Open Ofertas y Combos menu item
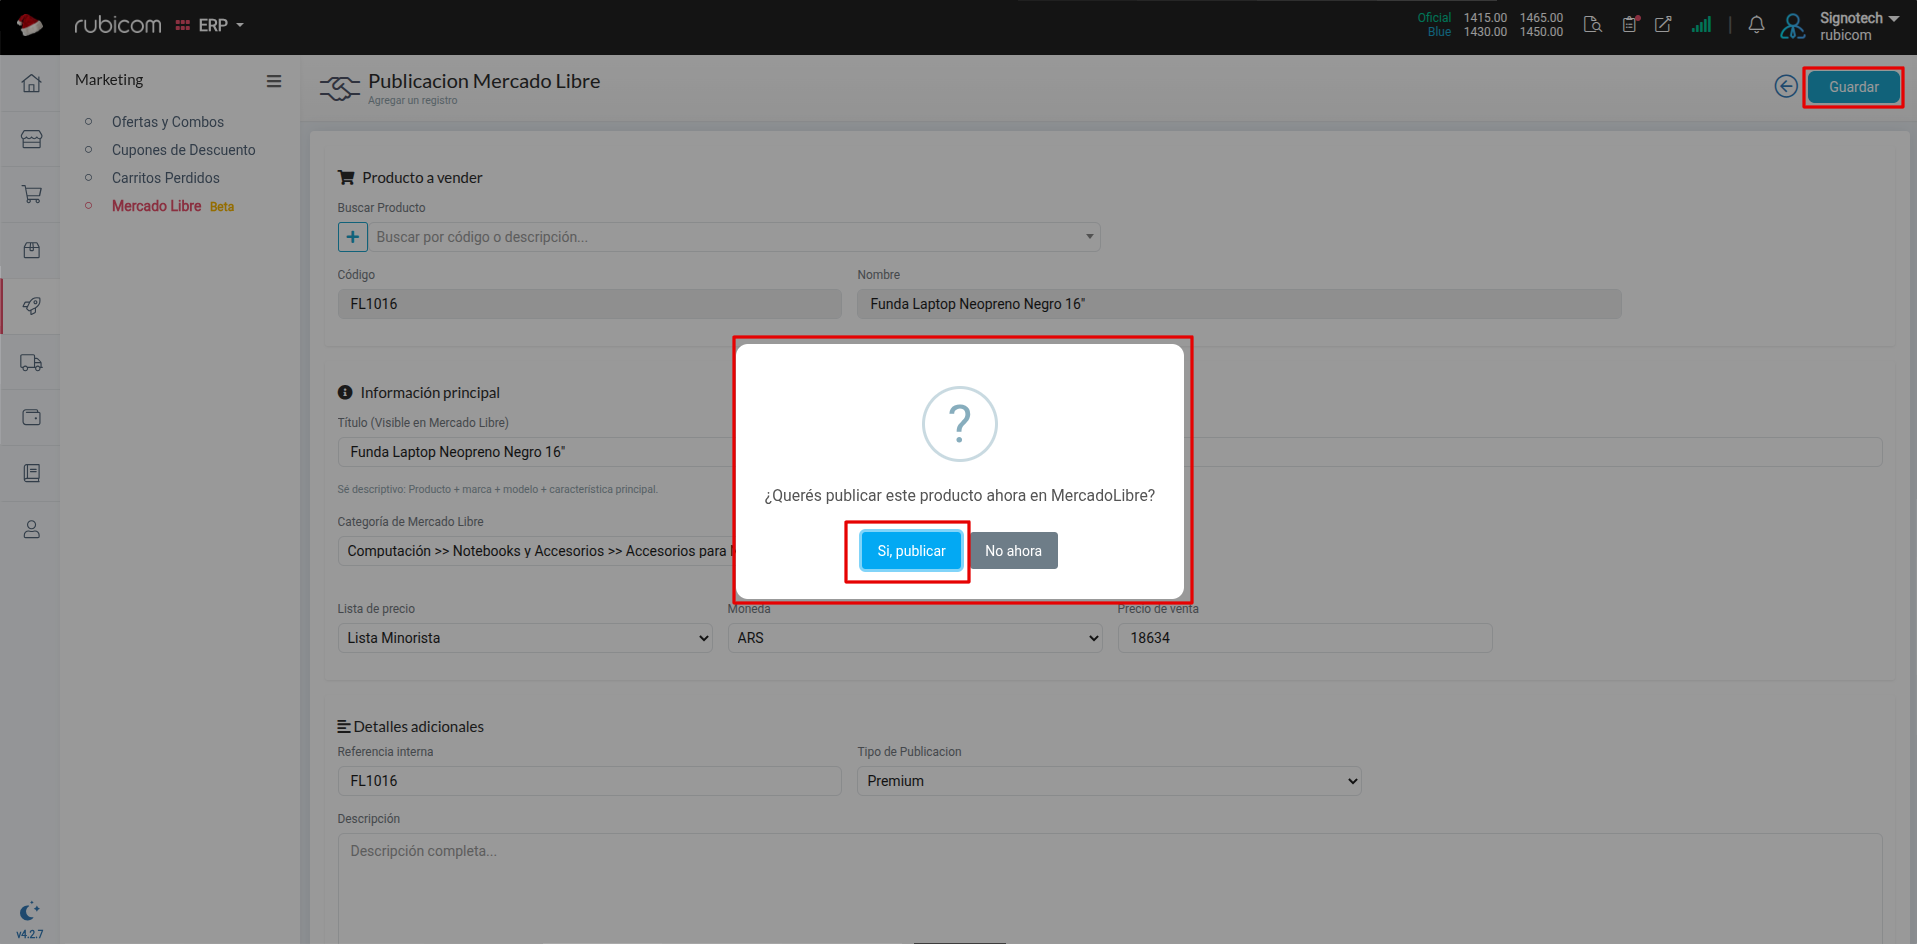The height and width of the screenshot is (944, 1917). click(167, 122)
